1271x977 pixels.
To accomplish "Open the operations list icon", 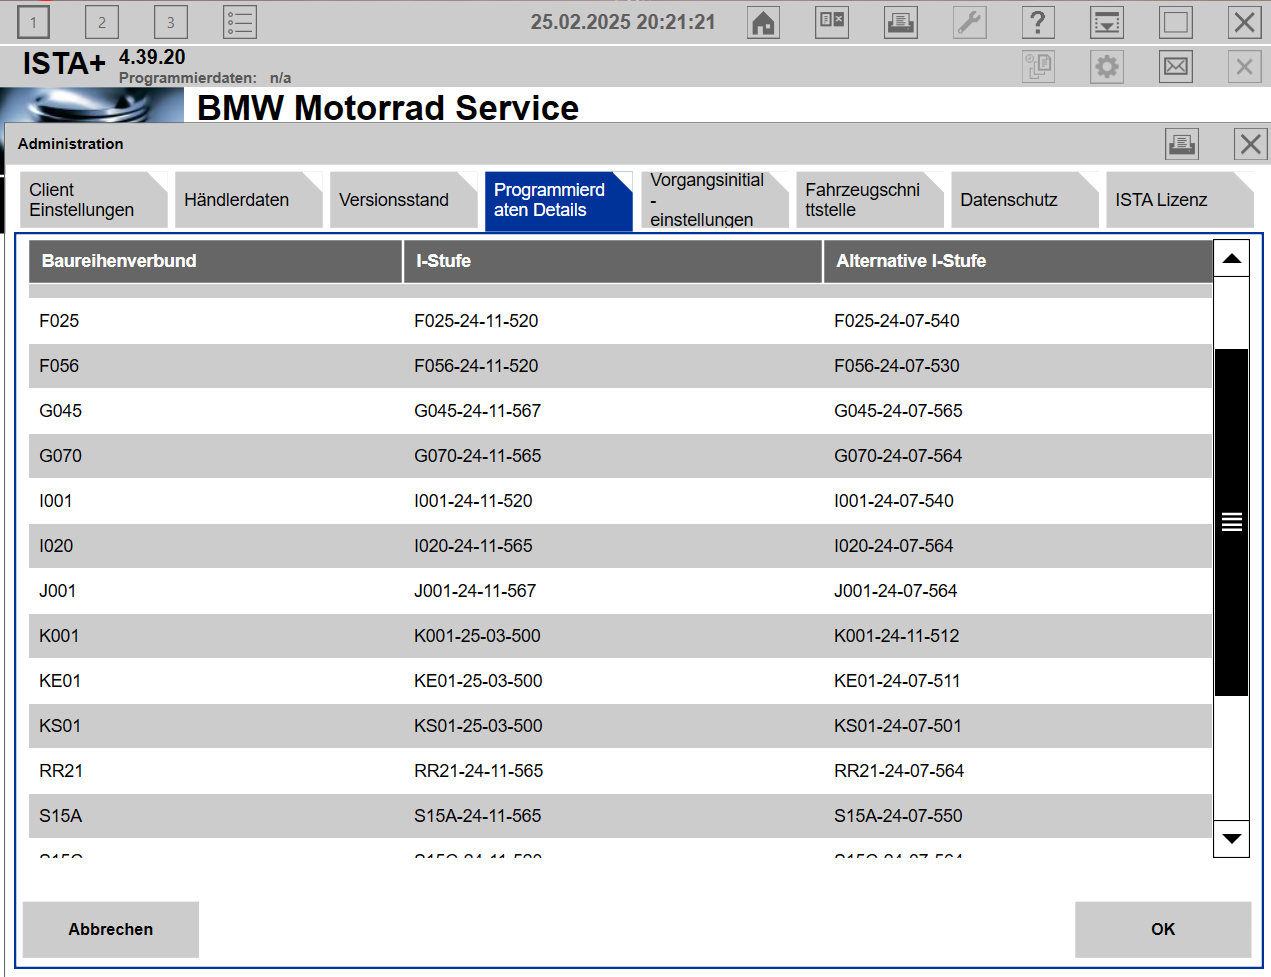I will [x=240, y=22].
